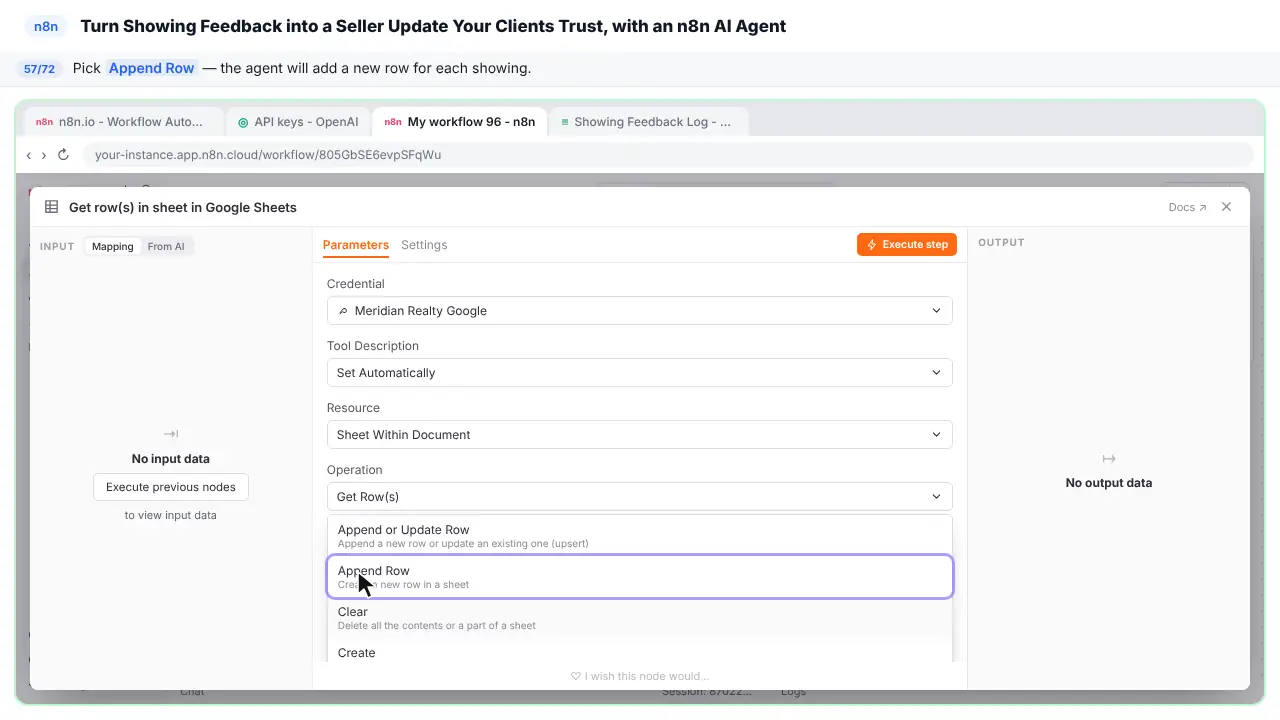Click the browser back arrow

point(29,155)
